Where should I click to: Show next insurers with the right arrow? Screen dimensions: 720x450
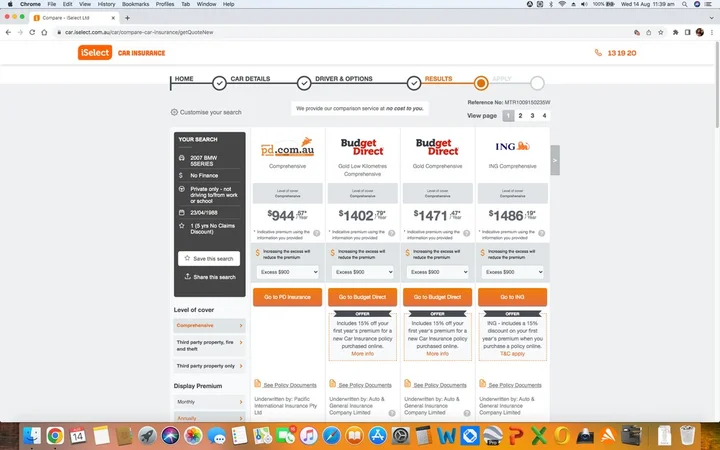pos(555,160)
